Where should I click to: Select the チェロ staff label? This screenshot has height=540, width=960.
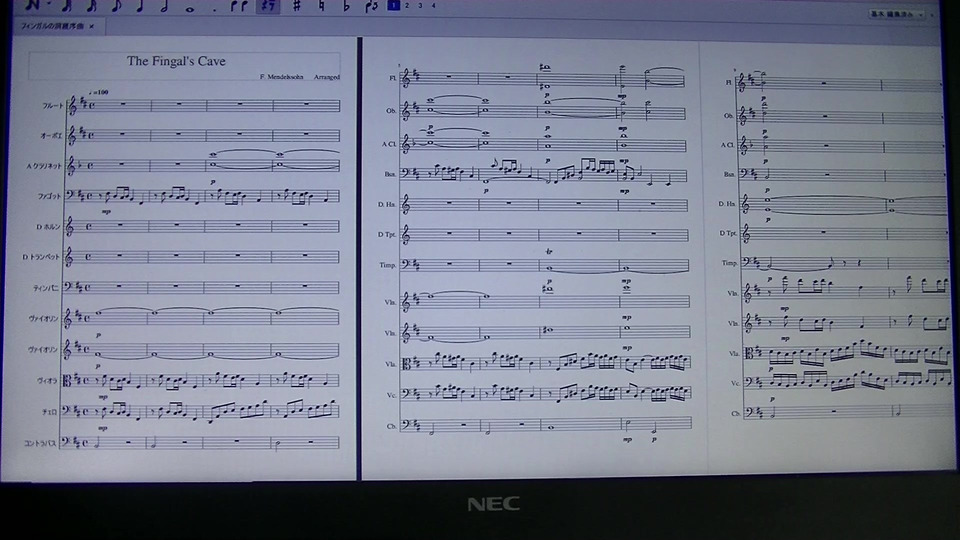49,412
